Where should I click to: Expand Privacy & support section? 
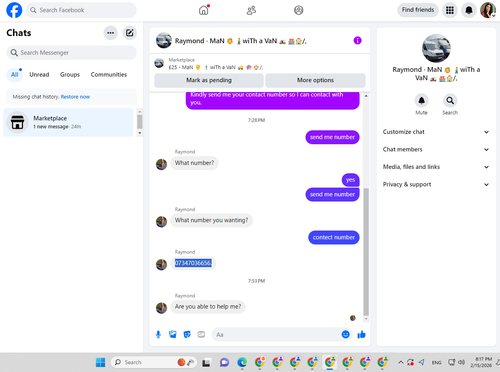pos(436,184)
